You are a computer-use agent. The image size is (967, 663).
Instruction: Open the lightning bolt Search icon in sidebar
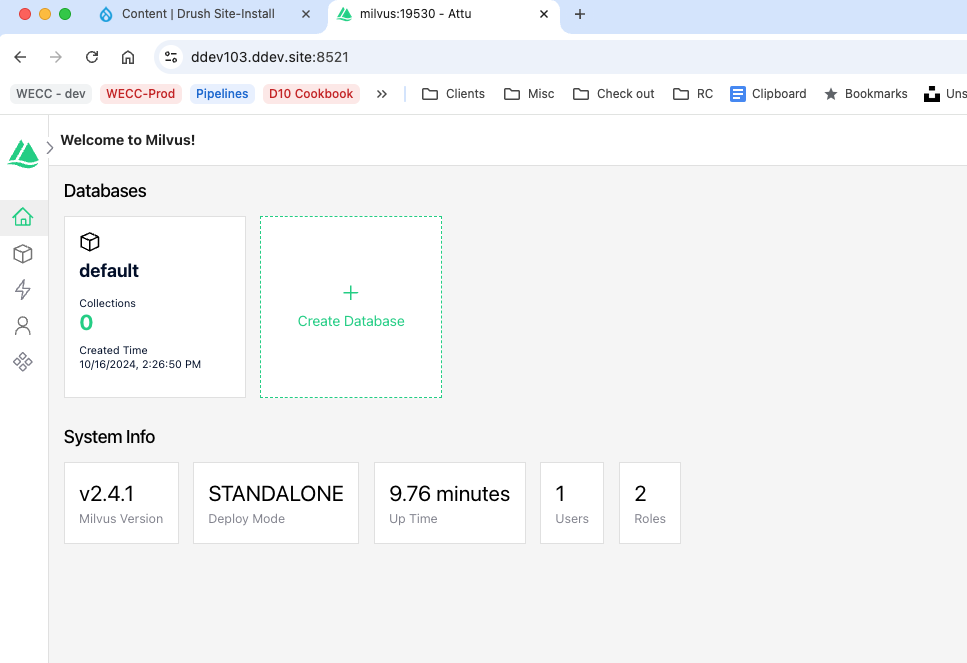coord(23,289)
